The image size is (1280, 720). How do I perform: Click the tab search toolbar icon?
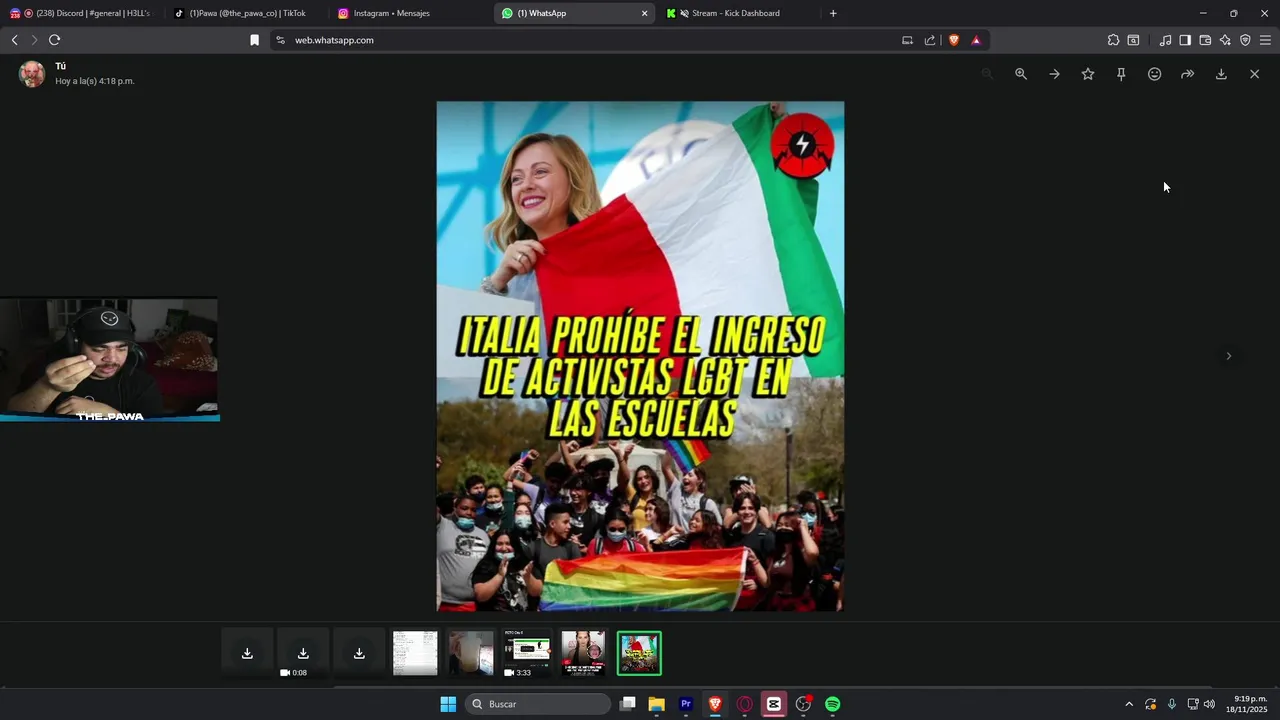pyautogui.click(x=1133, y=40)
